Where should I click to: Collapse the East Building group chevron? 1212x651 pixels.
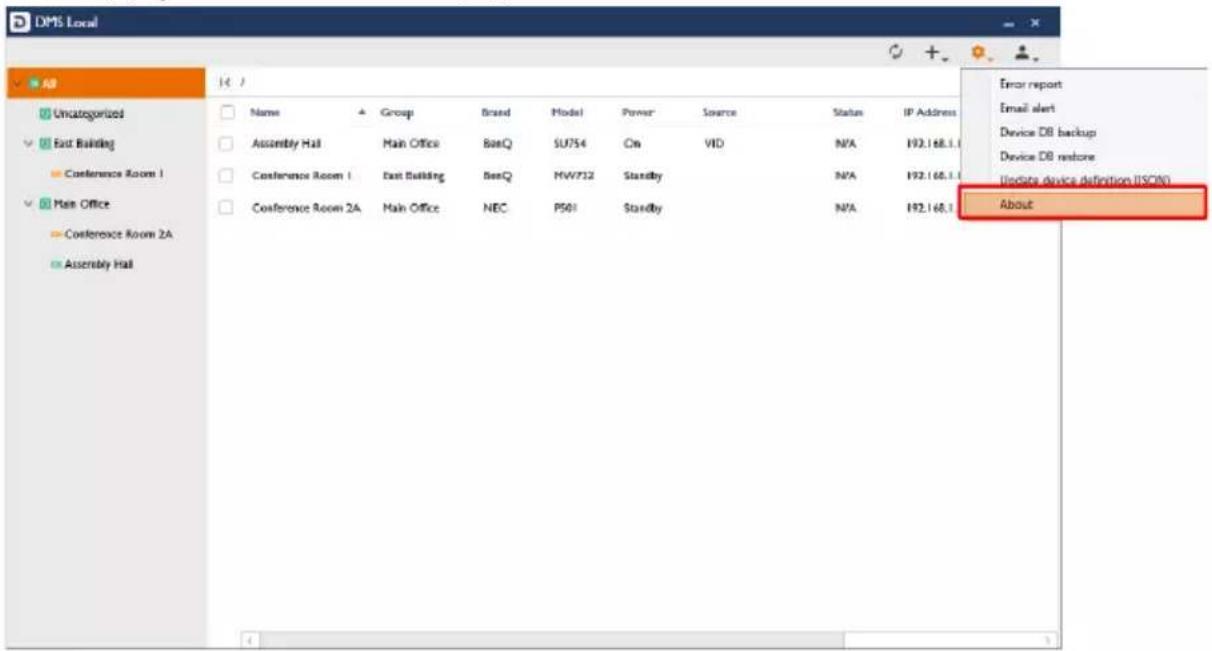pyautogui.click(x=29, y=144)
